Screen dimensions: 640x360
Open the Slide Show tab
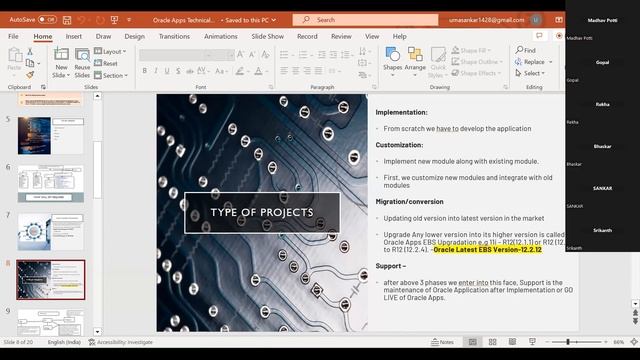point(267,36)
